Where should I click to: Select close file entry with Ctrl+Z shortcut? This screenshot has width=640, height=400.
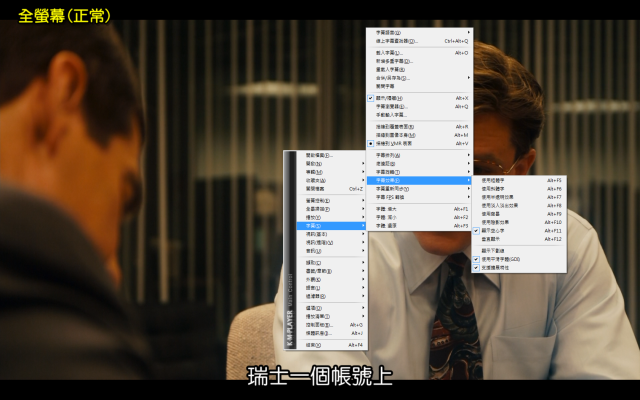[331, 189]
